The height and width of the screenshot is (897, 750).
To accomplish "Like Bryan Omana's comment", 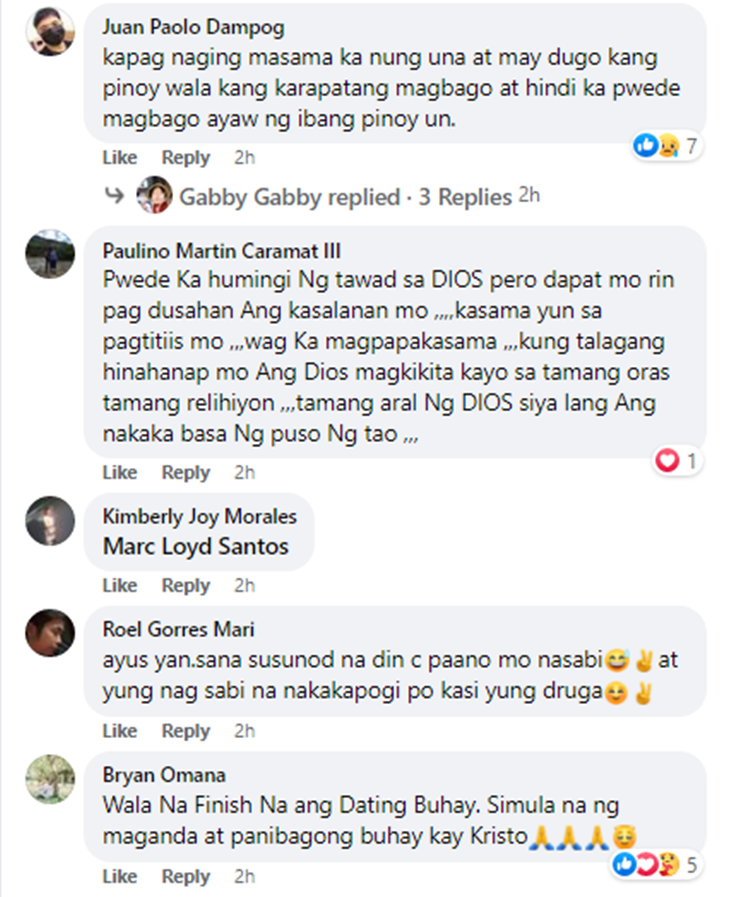I will pos(120,876).
